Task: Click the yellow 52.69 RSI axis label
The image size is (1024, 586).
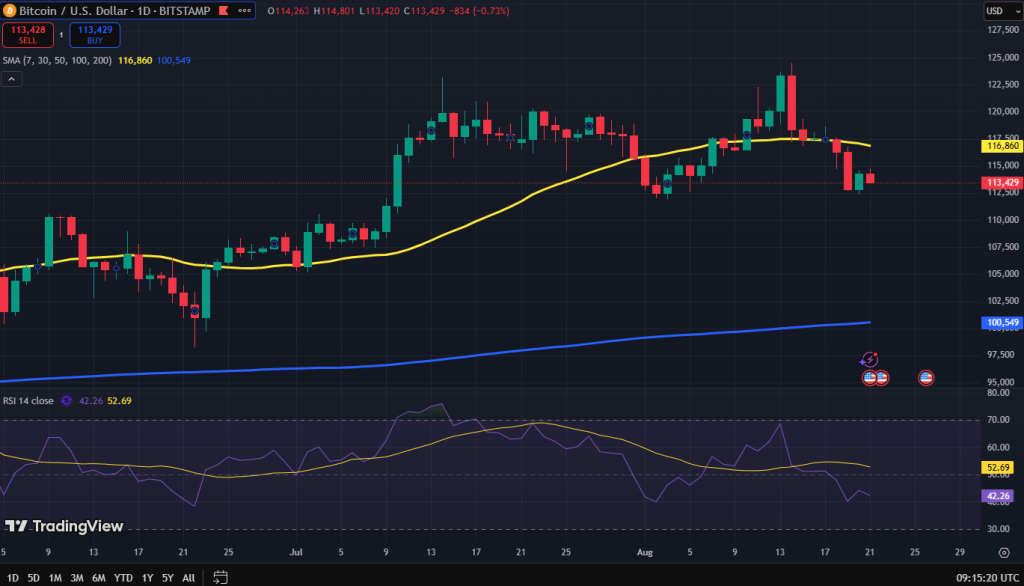Action: [998, 468]
